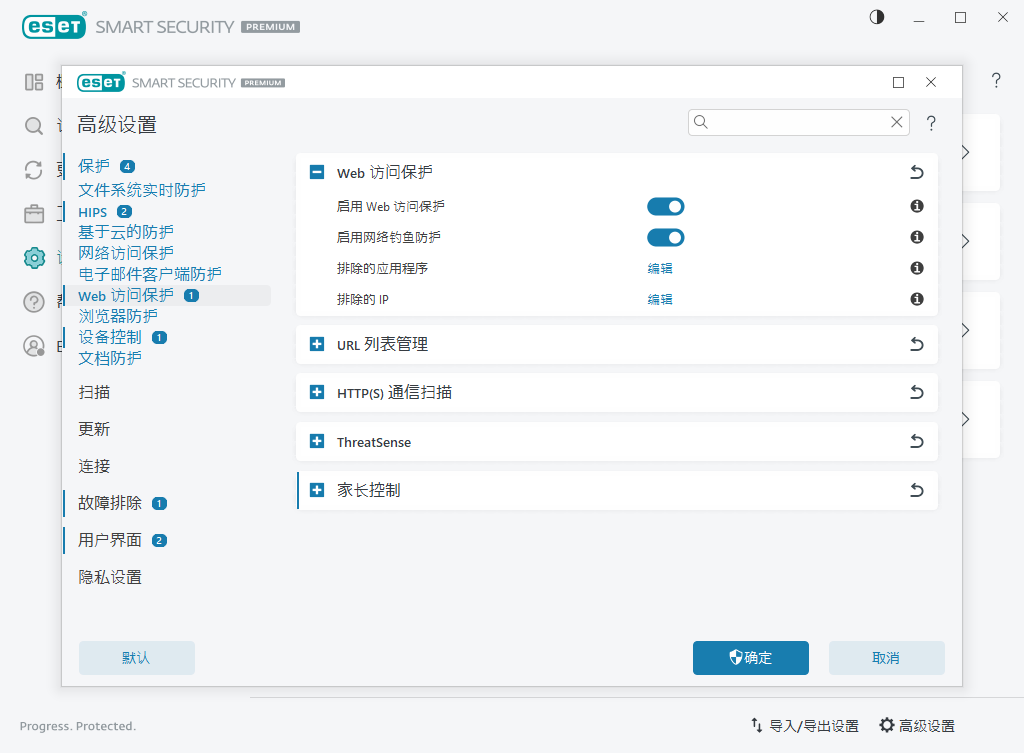Click the info icon beside 启用网络钓鱼防护
Image resolution: width=1024 pixels, height=753 pixels.
click(x=916, y=237)
